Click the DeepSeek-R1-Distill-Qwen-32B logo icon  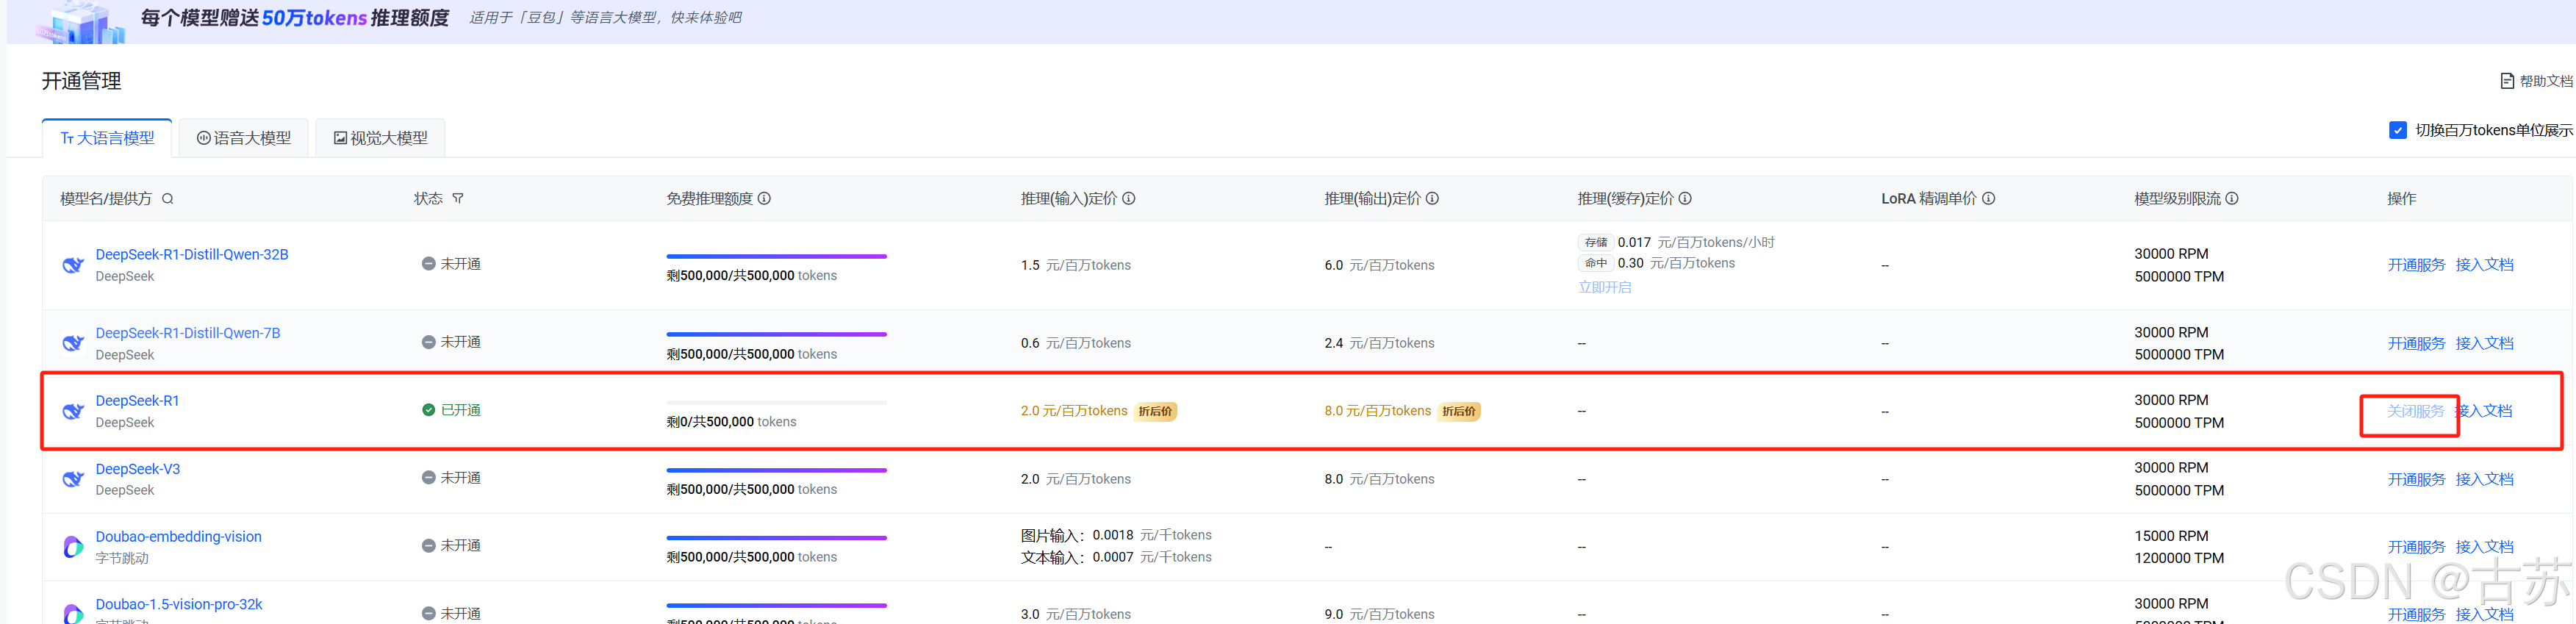pyautogui.click(x=73, y=265)
